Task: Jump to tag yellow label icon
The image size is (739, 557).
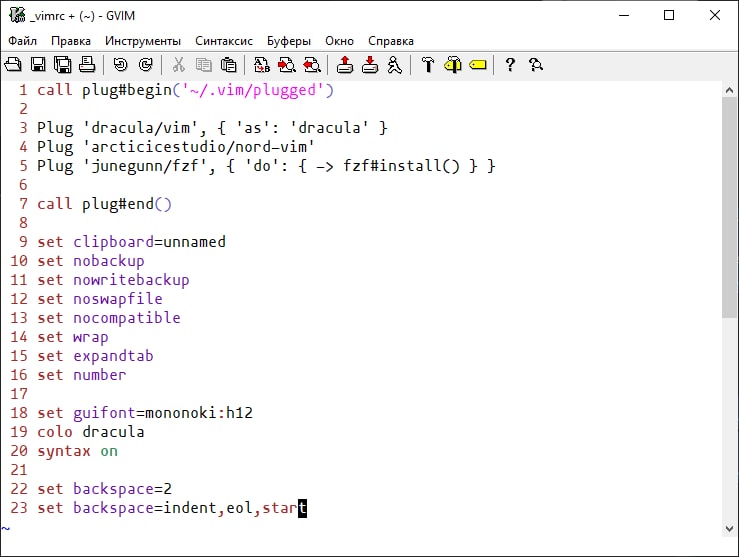Action: point(478,65)
